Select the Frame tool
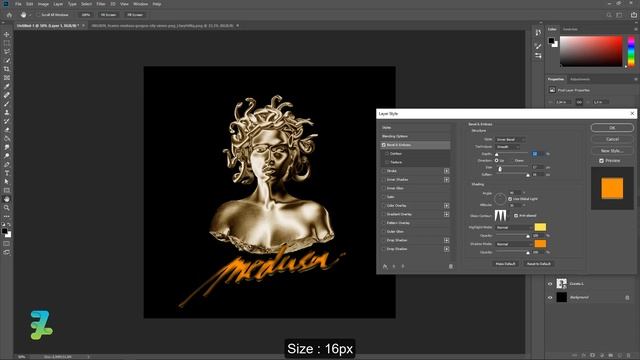This screenshot has height=360, width=640. point(7,78)
